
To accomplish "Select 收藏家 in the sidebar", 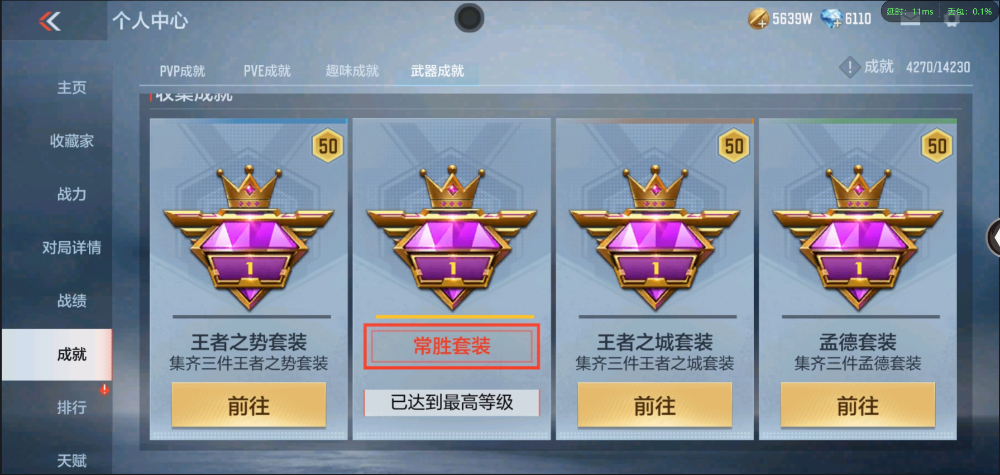I will [71, 141].
